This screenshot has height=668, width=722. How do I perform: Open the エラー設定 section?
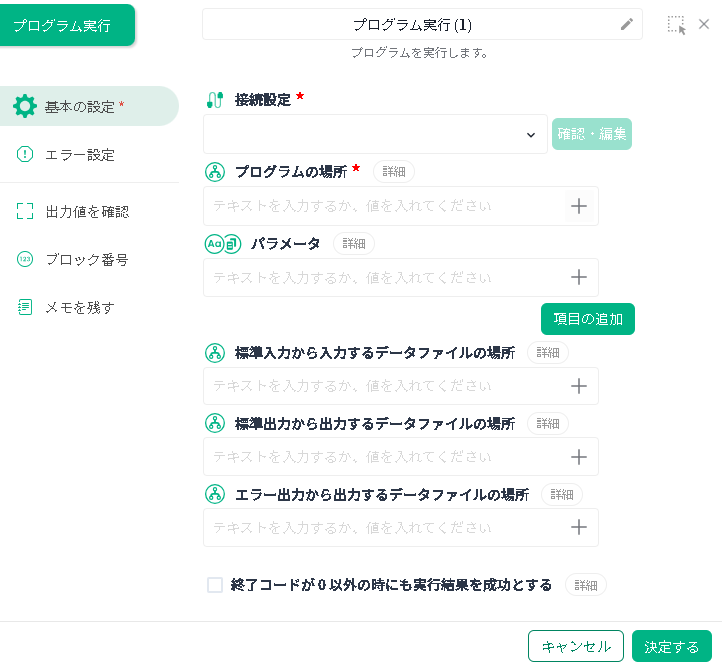[x=65, y=155]
